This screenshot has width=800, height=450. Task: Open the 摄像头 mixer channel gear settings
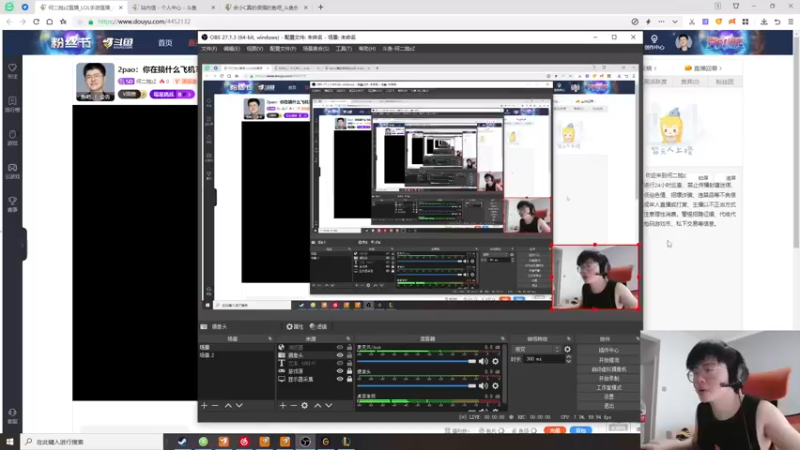[495, 386]
